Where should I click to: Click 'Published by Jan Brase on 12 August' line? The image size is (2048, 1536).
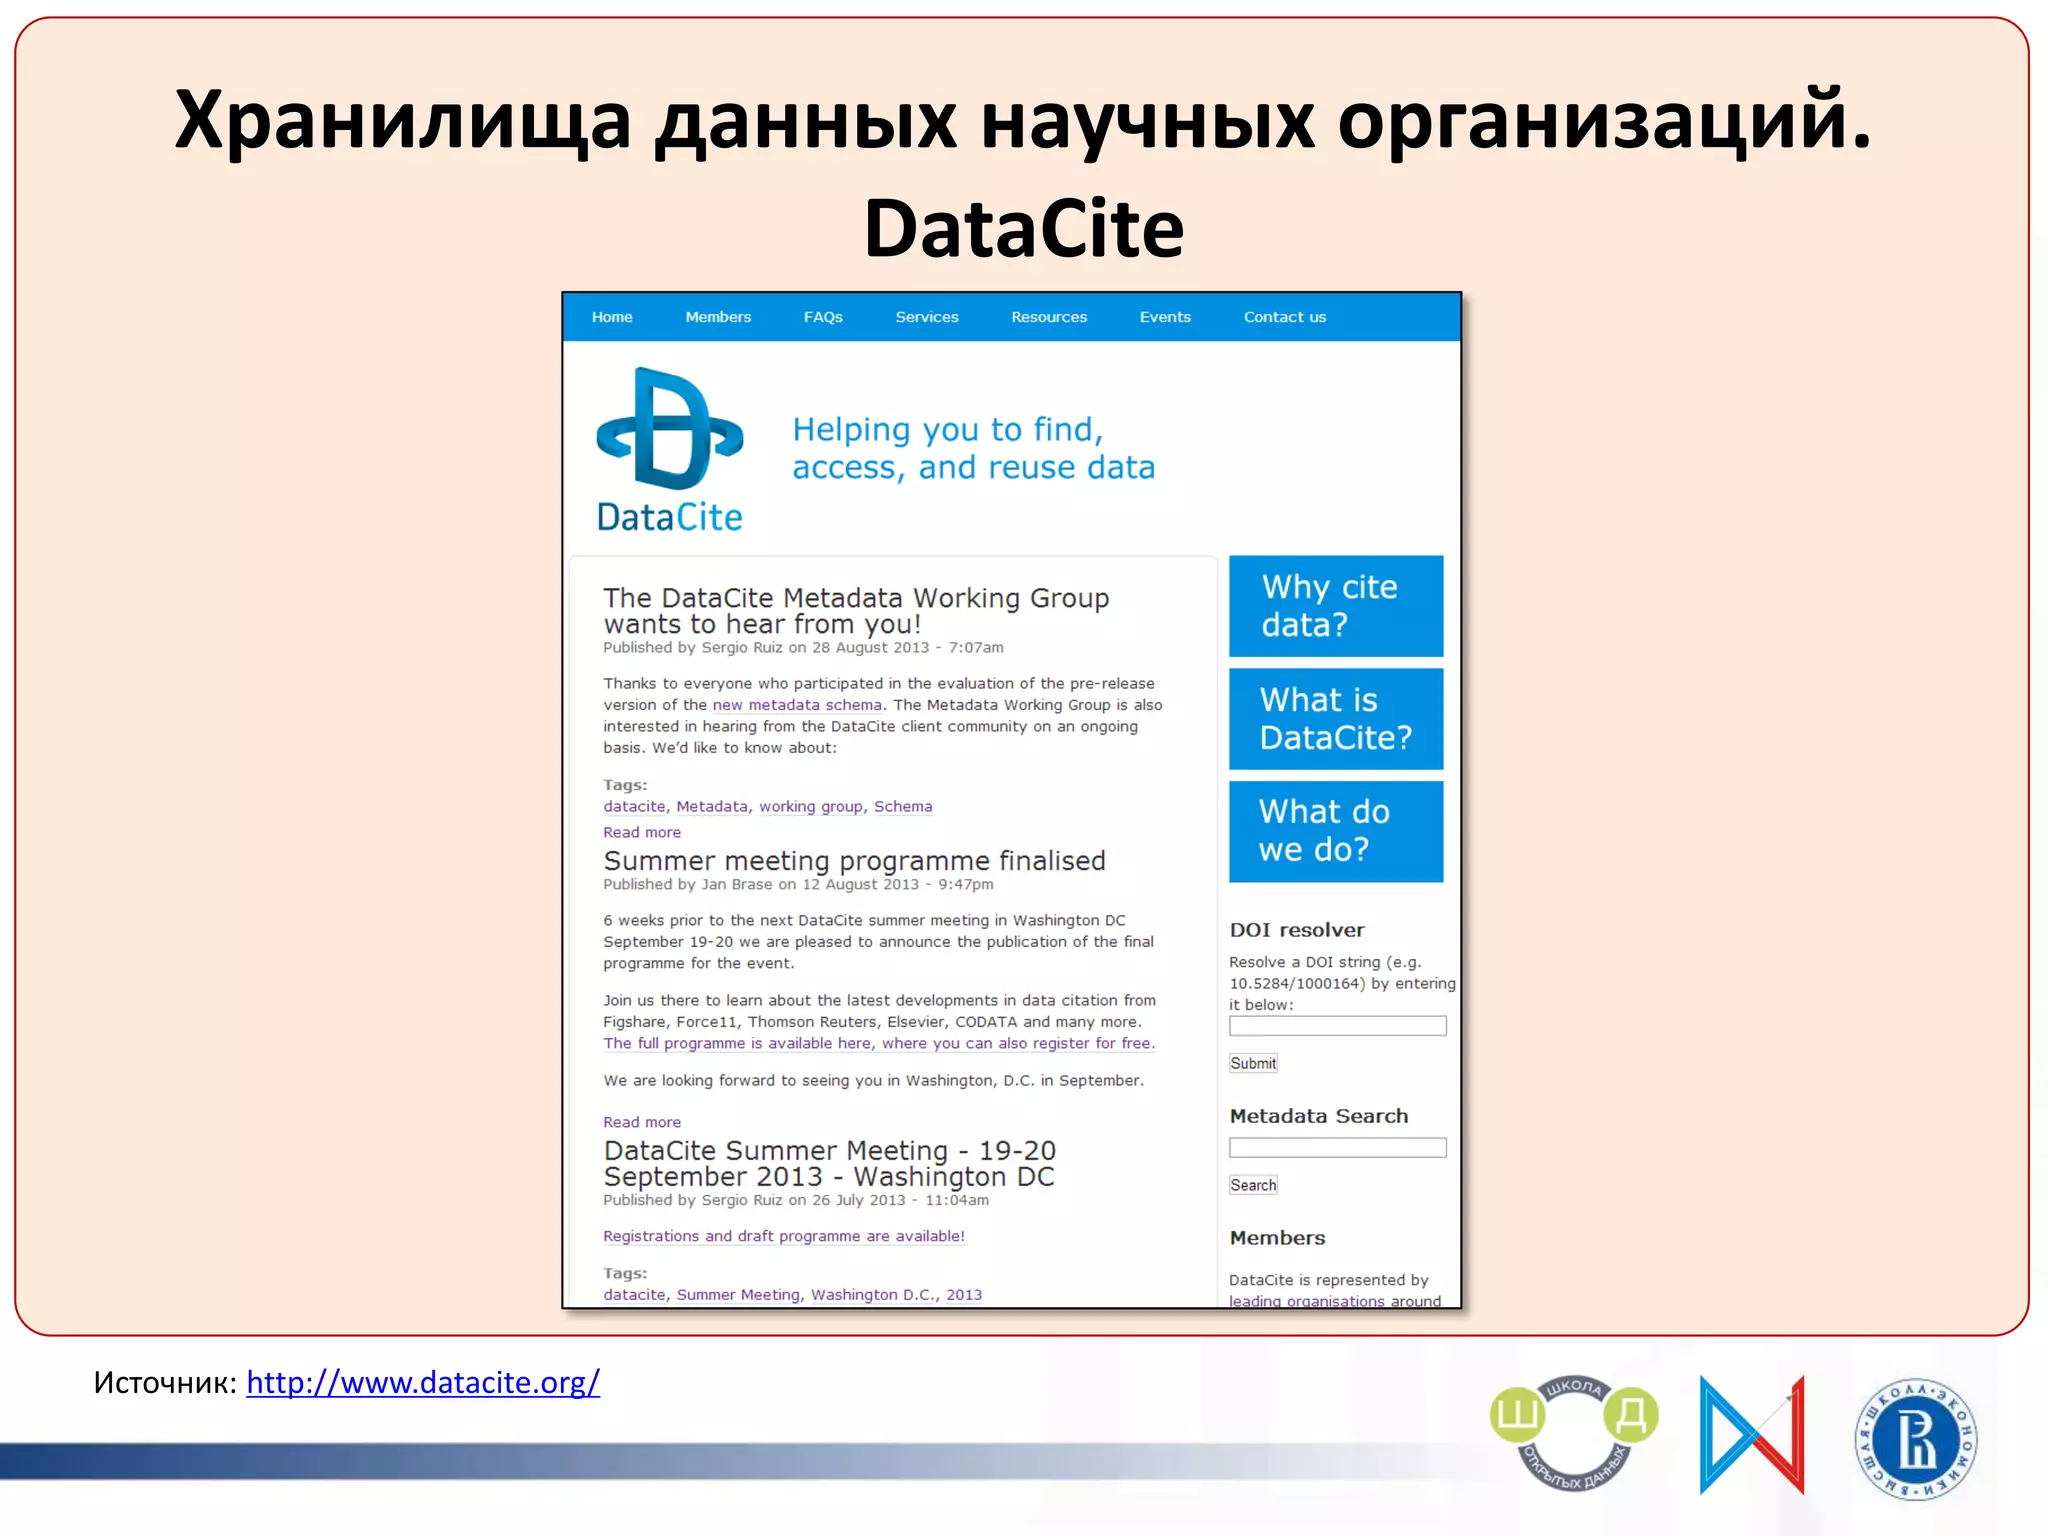[x=798, y=885]
